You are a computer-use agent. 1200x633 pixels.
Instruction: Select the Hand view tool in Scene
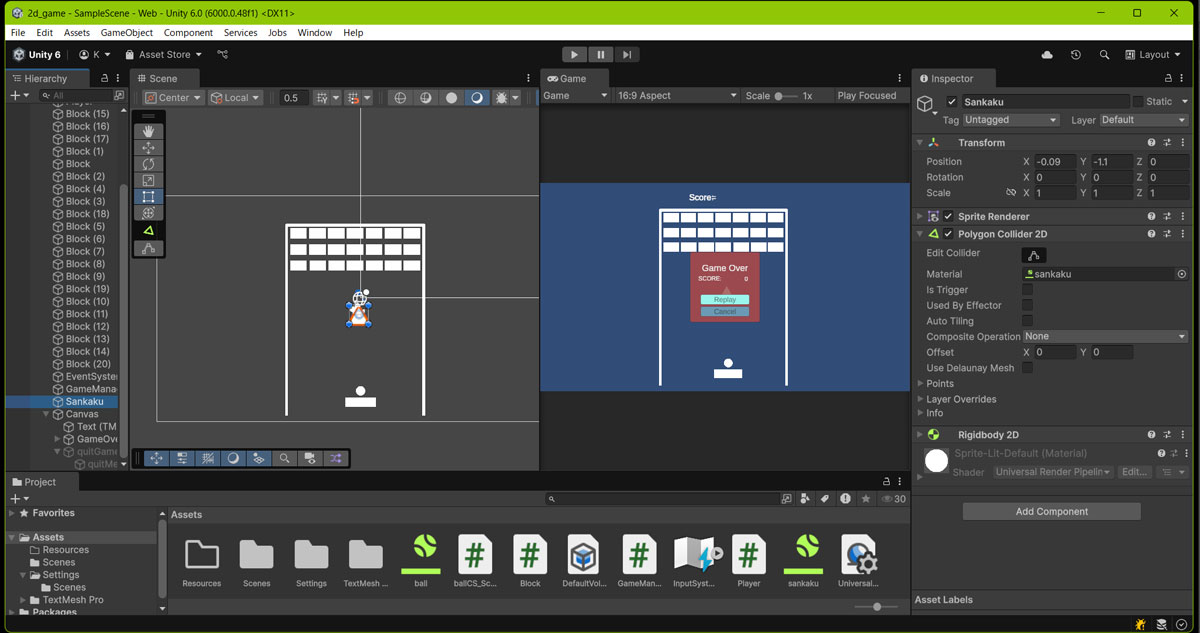pos(149,131)
